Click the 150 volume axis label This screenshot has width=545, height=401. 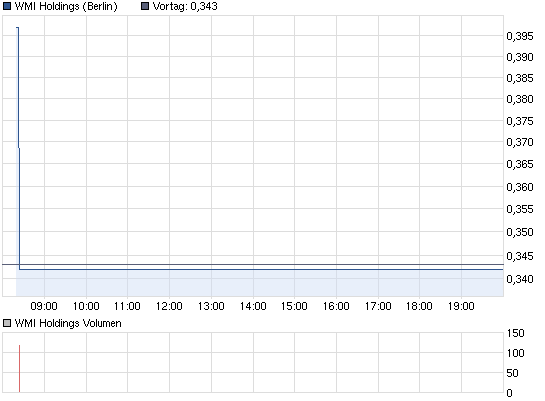pyautogui.click(x=515, y=333)
